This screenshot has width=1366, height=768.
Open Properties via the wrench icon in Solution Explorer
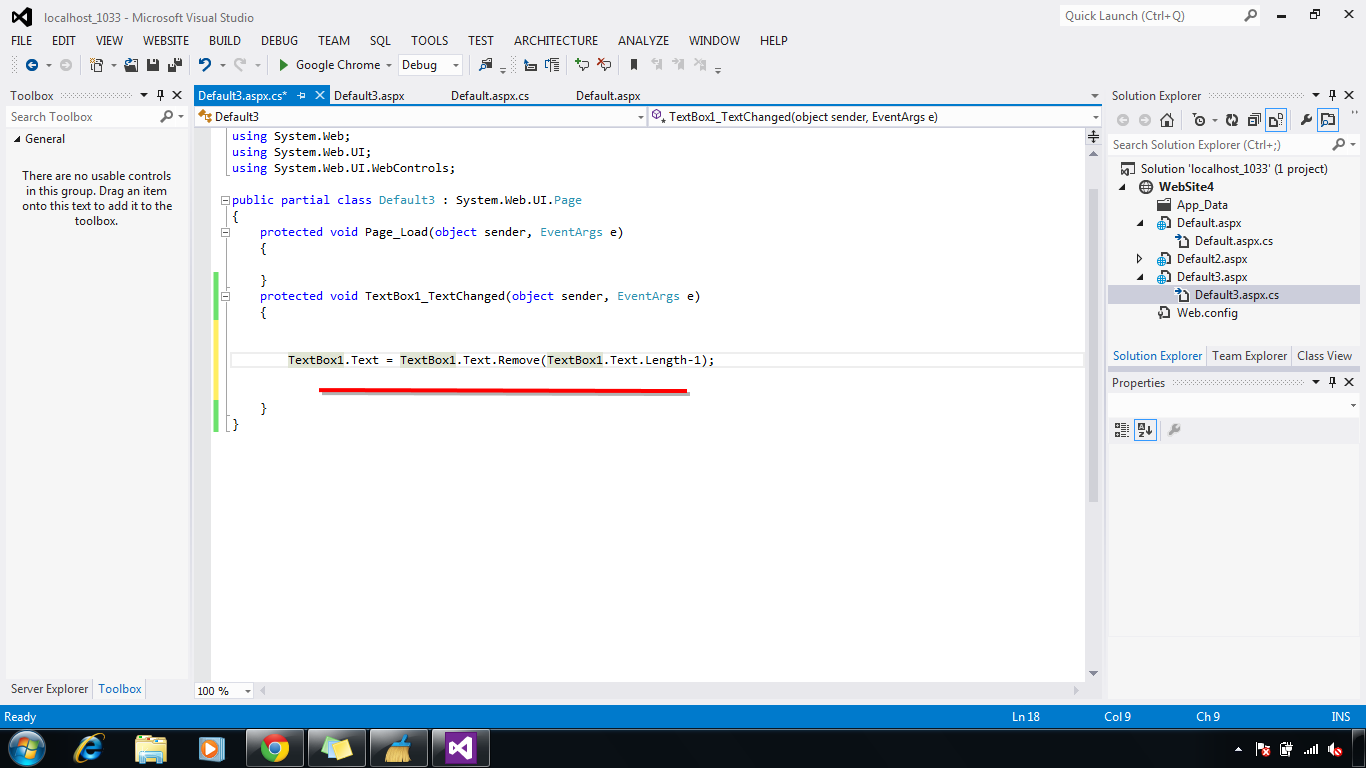1306,119
